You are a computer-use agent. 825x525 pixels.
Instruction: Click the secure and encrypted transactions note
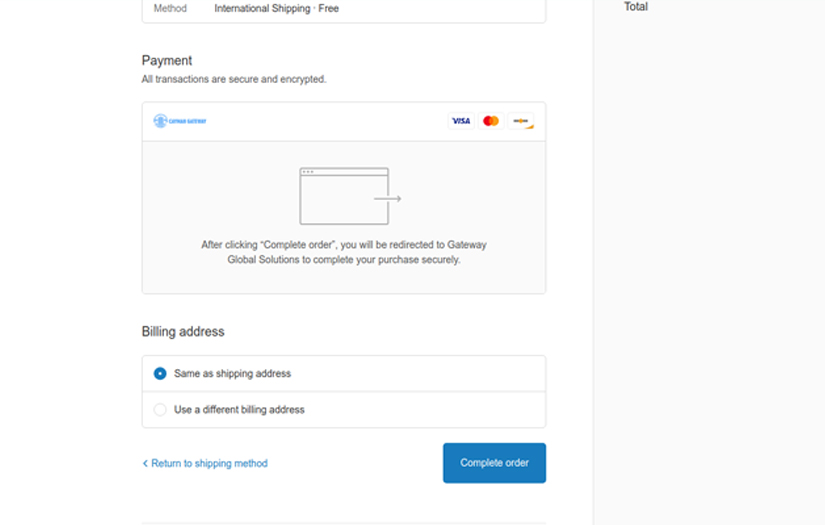234,79
